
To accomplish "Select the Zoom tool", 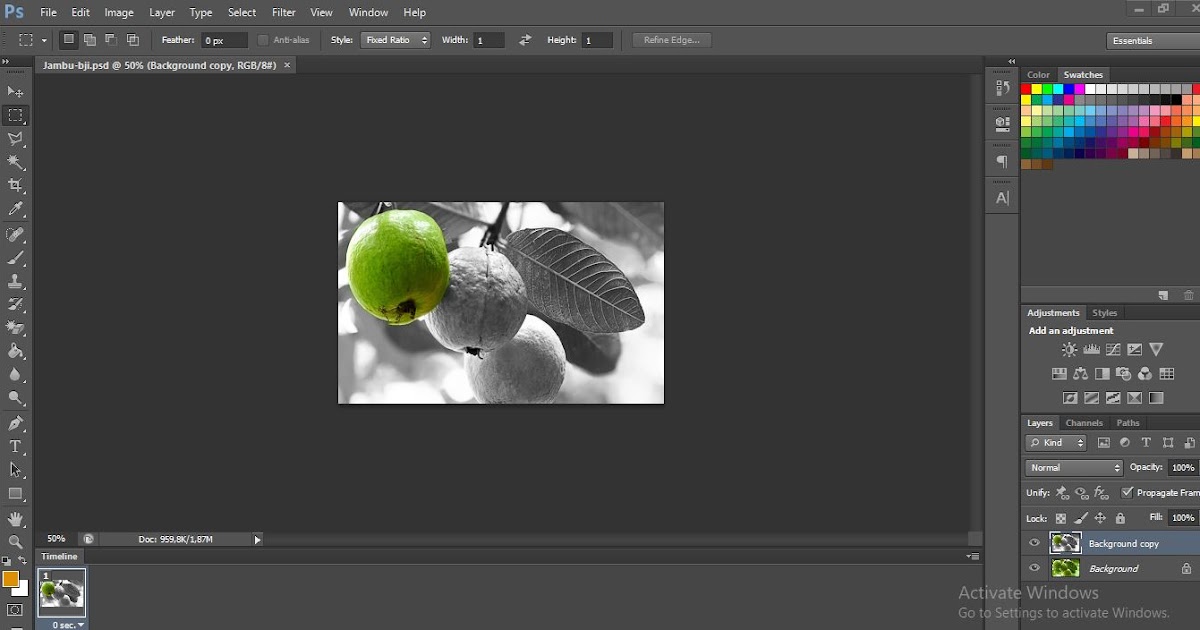I will [x=15, y=540].
